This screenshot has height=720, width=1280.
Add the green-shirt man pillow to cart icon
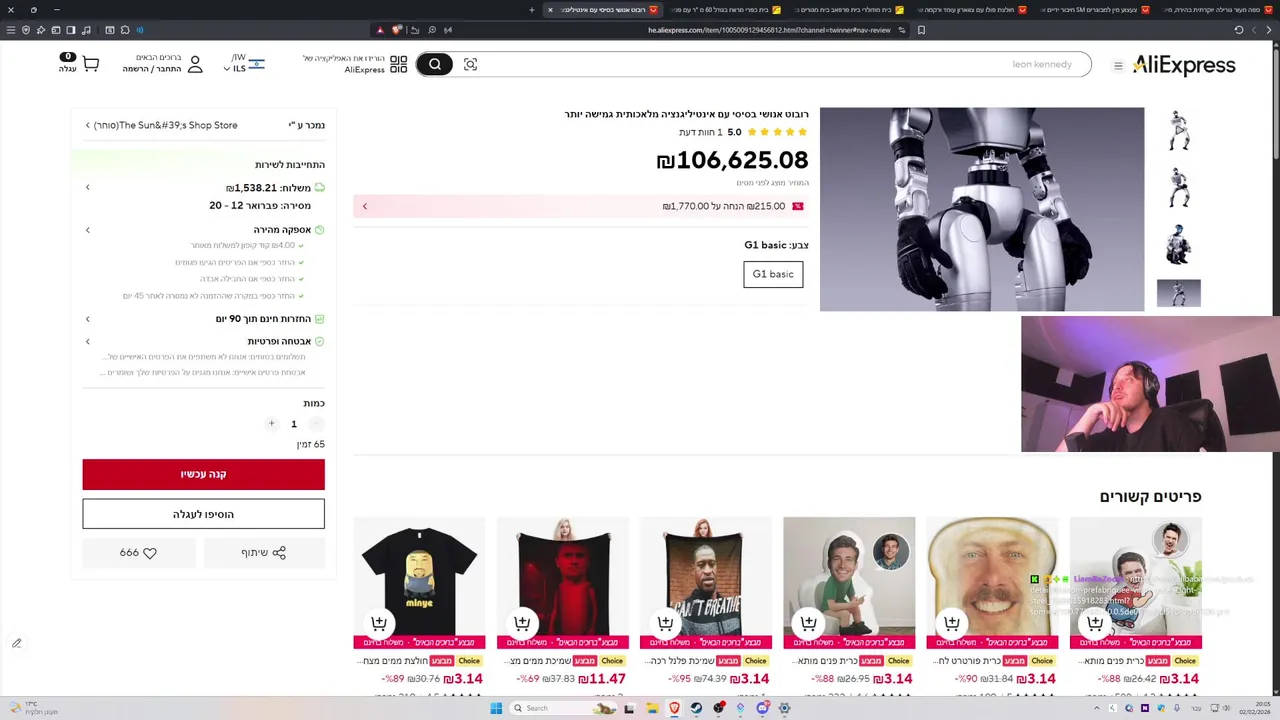808,623
